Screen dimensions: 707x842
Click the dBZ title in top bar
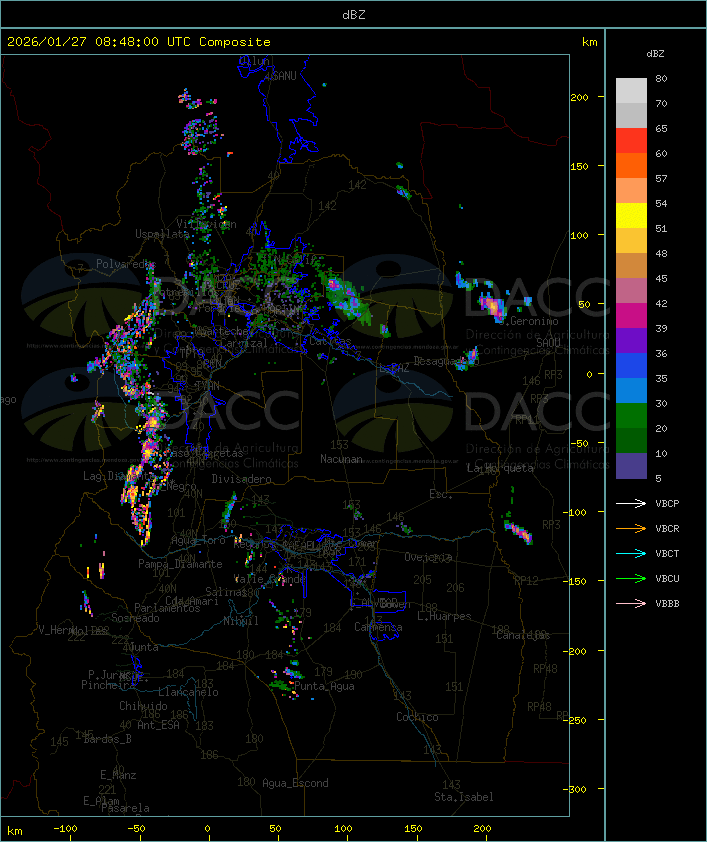353,14
